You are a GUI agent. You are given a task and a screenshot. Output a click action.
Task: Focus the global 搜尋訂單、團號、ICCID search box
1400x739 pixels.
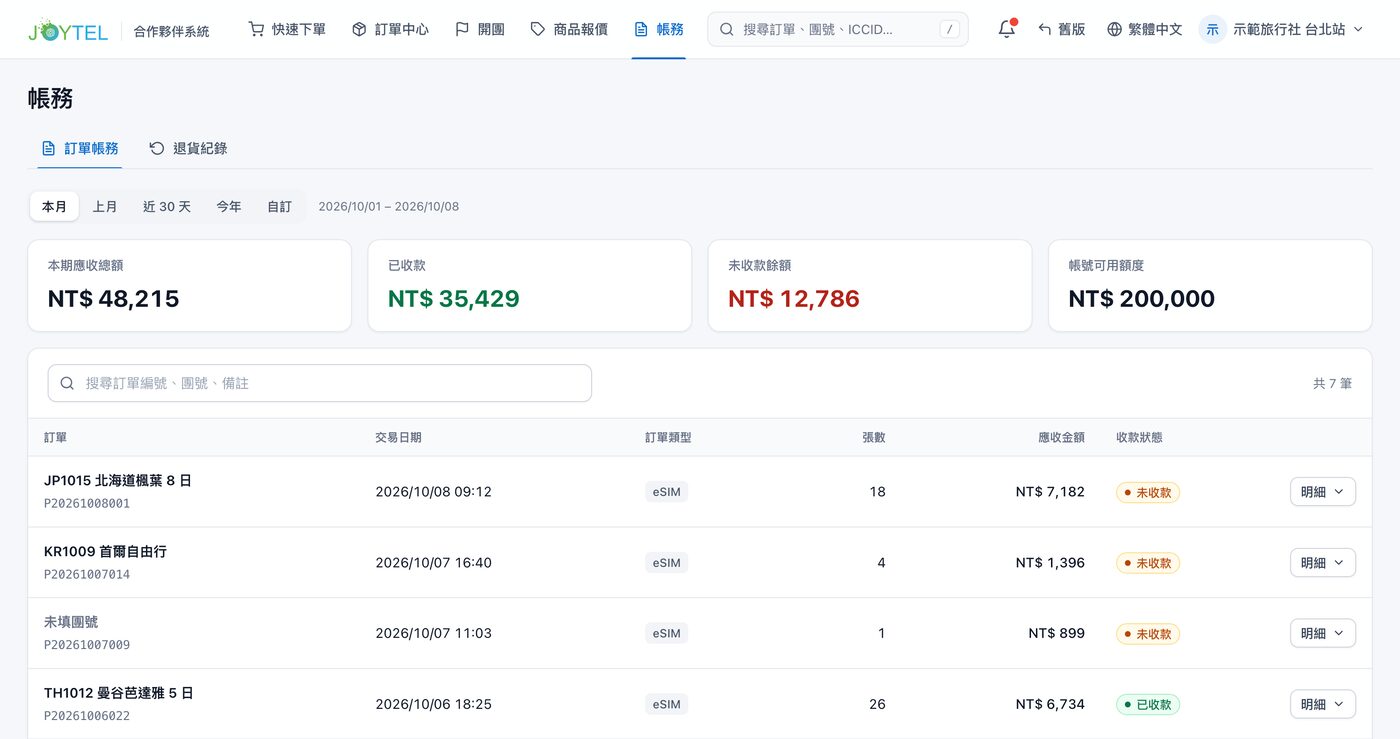click(x=838, y=30)
